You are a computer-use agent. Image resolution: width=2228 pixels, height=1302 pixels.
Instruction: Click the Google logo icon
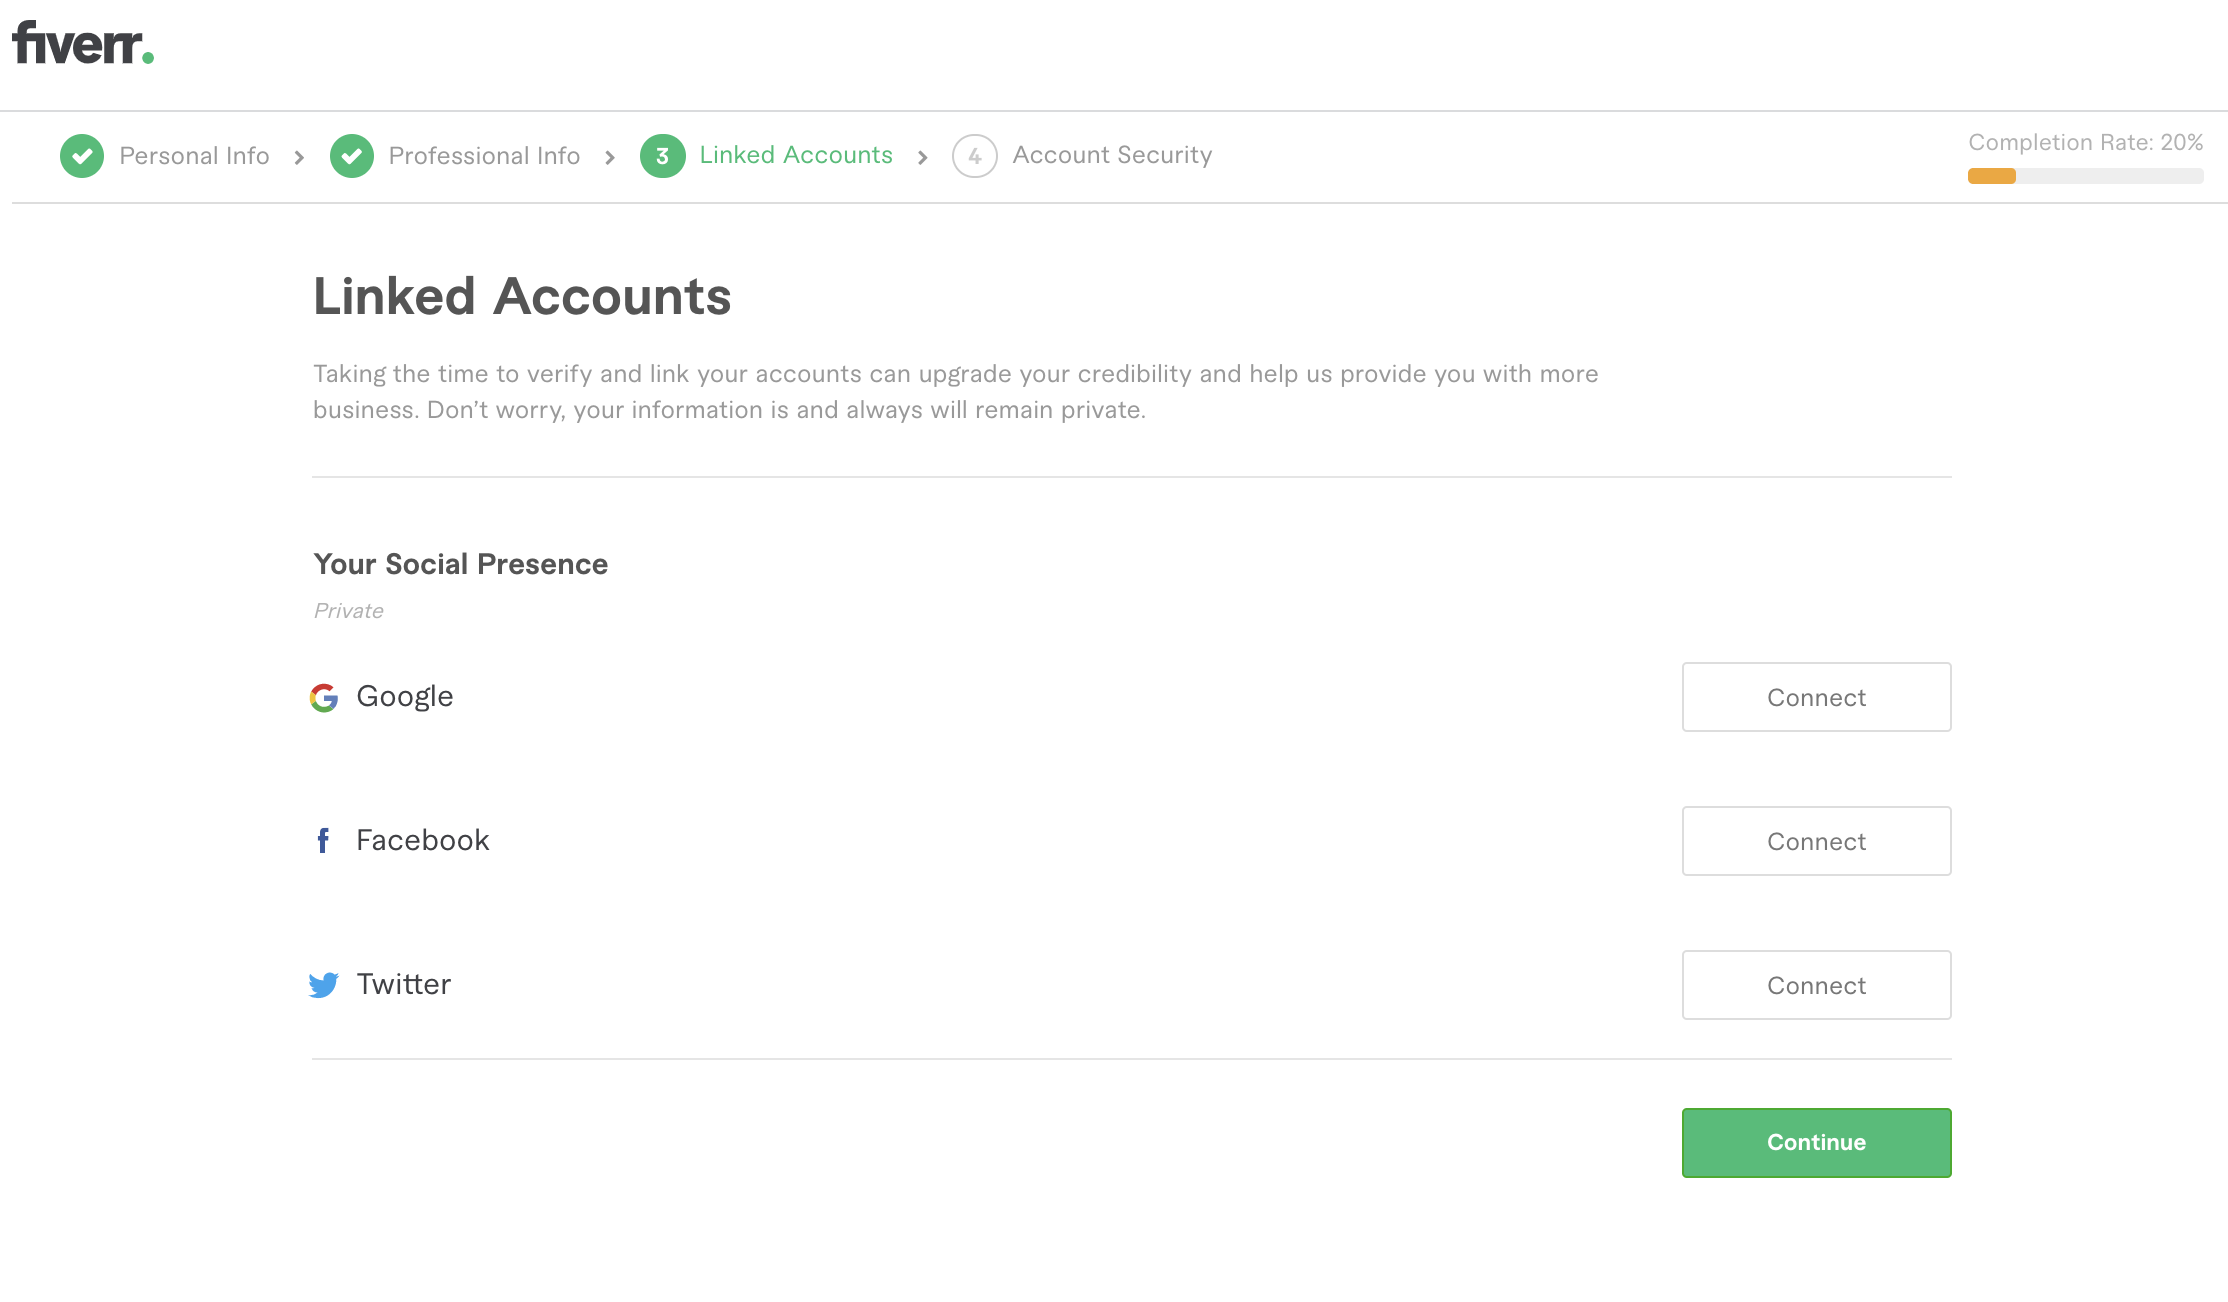[324, 698]
